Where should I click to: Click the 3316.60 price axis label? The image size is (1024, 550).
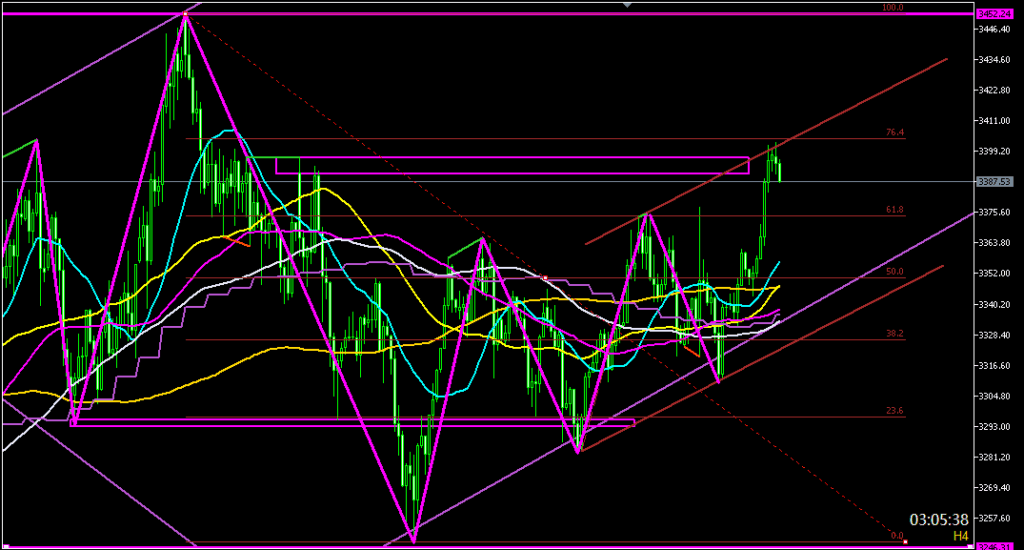pyautogui.click(x=993, y=366)
